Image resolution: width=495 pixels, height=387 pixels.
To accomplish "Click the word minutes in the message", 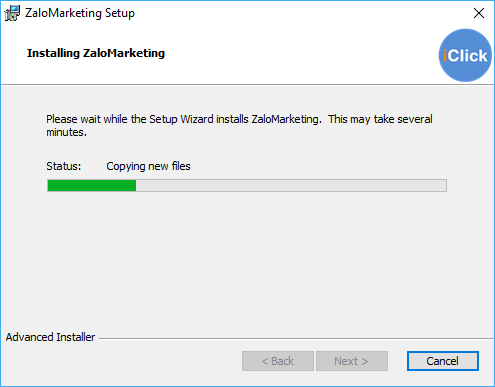I will coord(65,132).
